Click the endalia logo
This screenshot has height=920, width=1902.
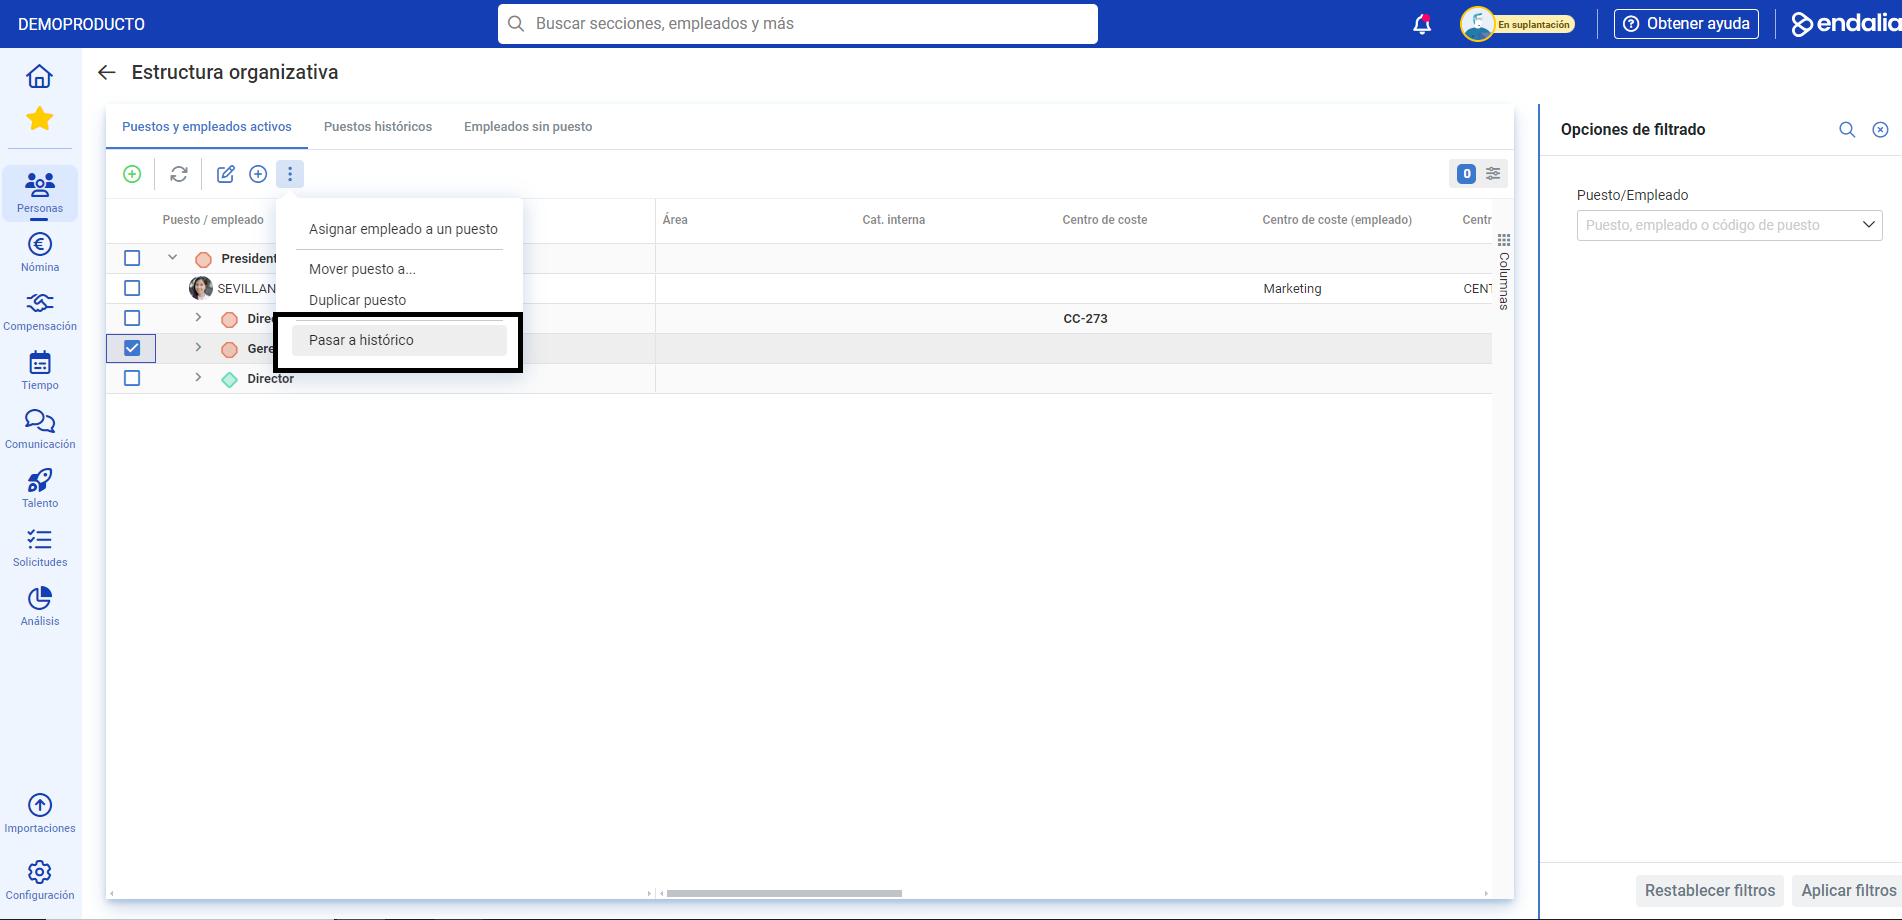pyautogui.click(x=1846, y=24)
